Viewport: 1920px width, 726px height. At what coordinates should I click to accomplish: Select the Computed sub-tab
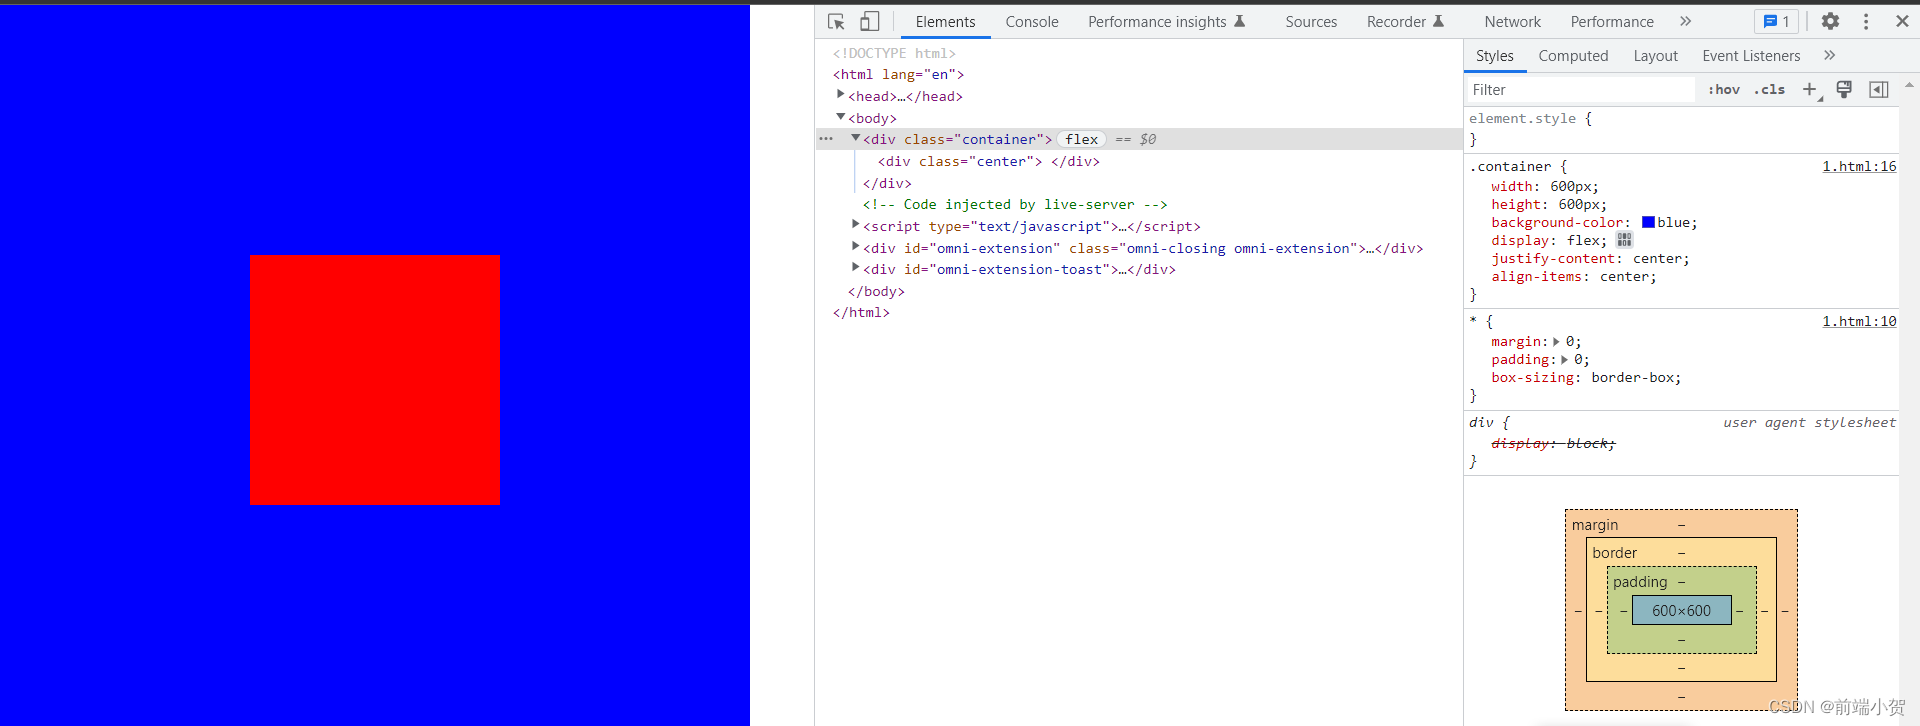1573,56
